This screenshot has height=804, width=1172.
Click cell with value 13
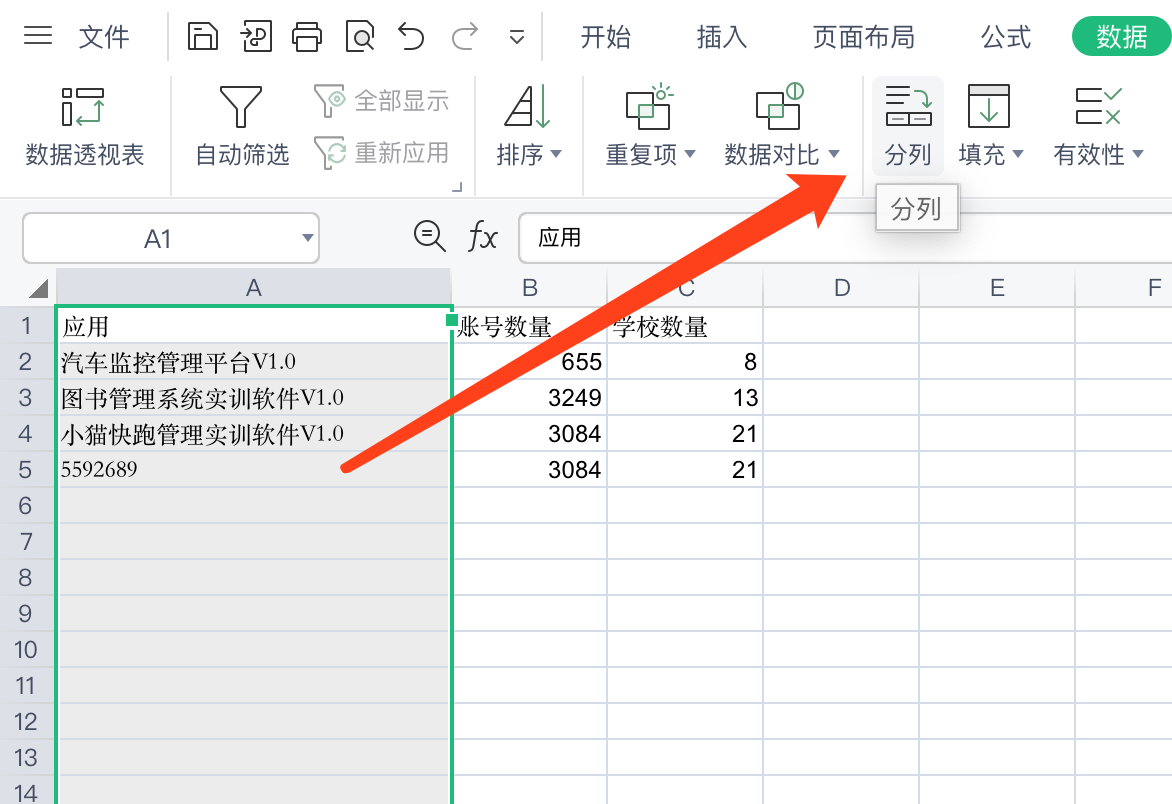pos(685,398)
